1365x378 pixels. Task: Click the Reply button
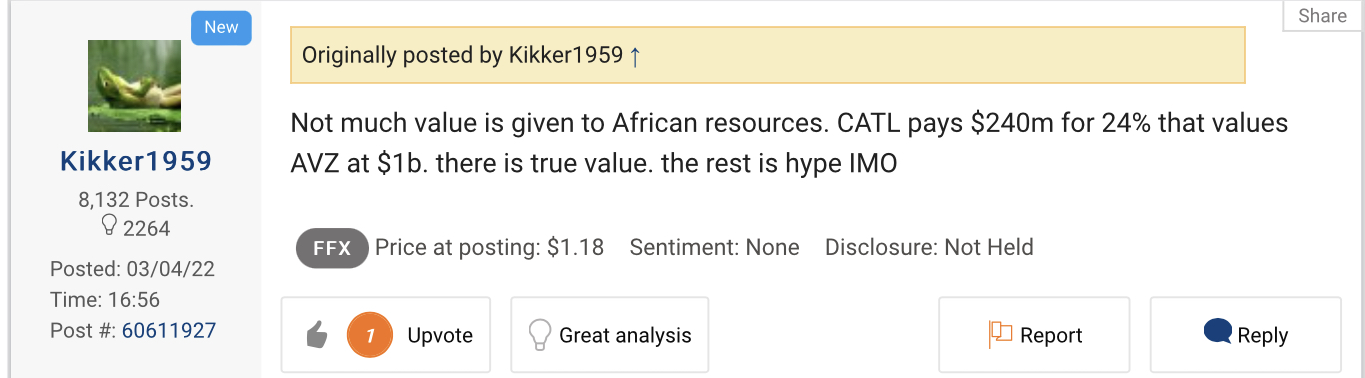click(1245, 335)
